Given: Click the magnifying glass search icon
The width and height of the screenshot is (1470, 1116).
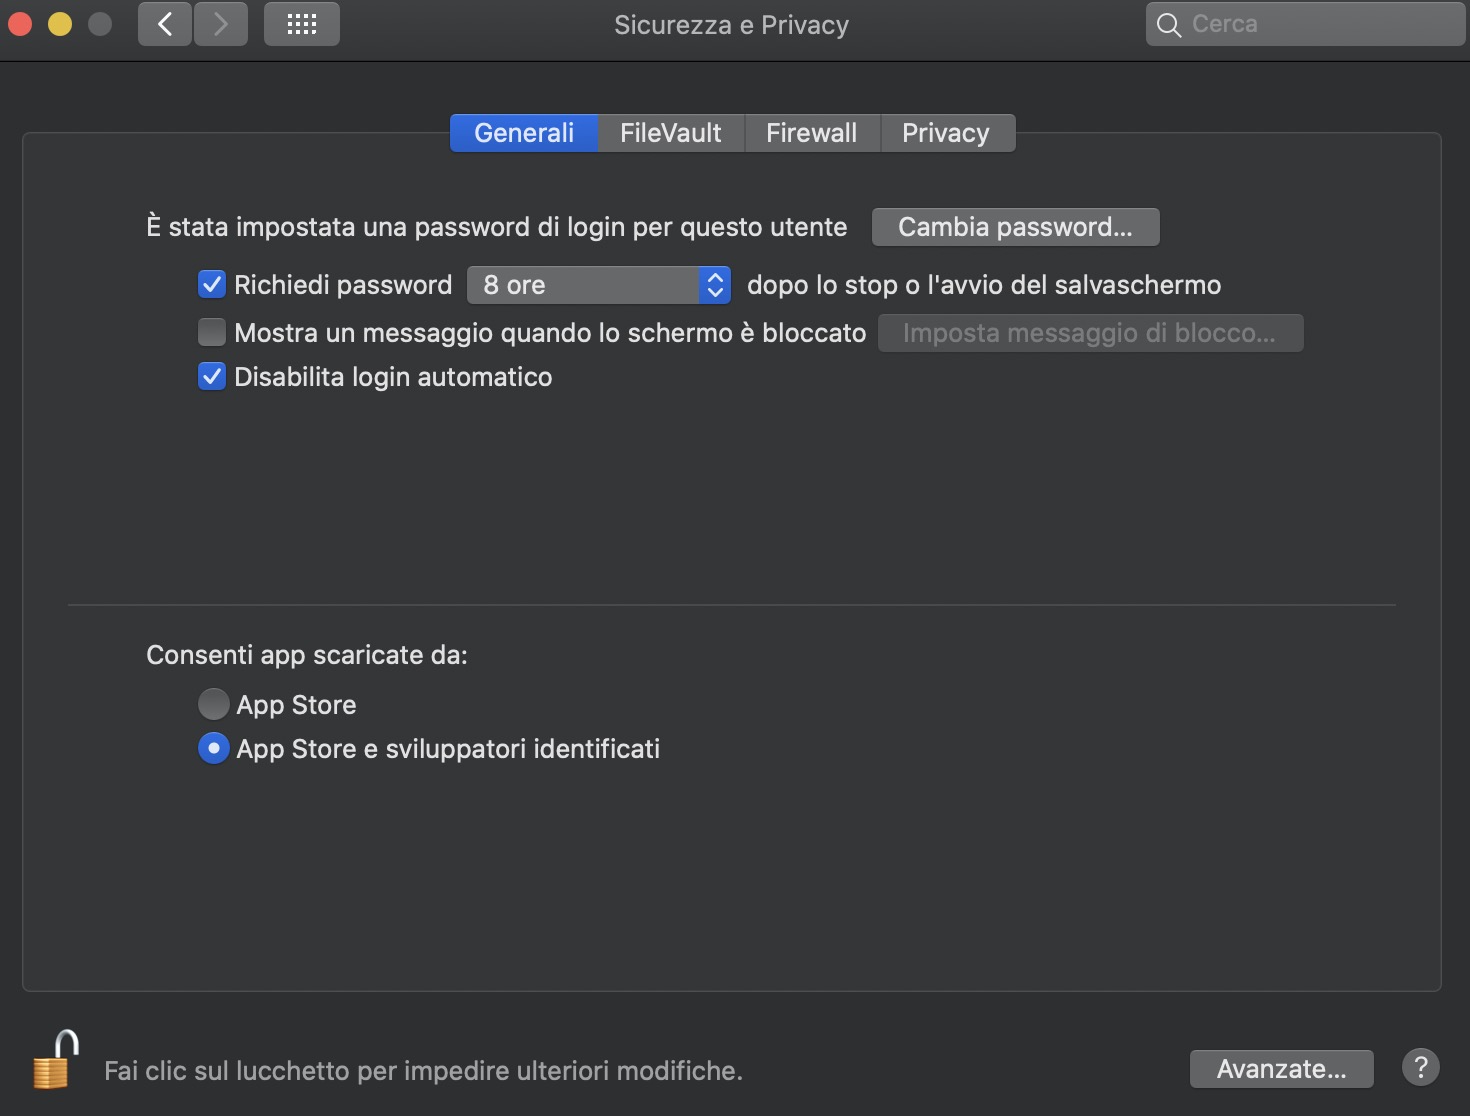Looking at the screenshot, I should (x=1168, y=25).
